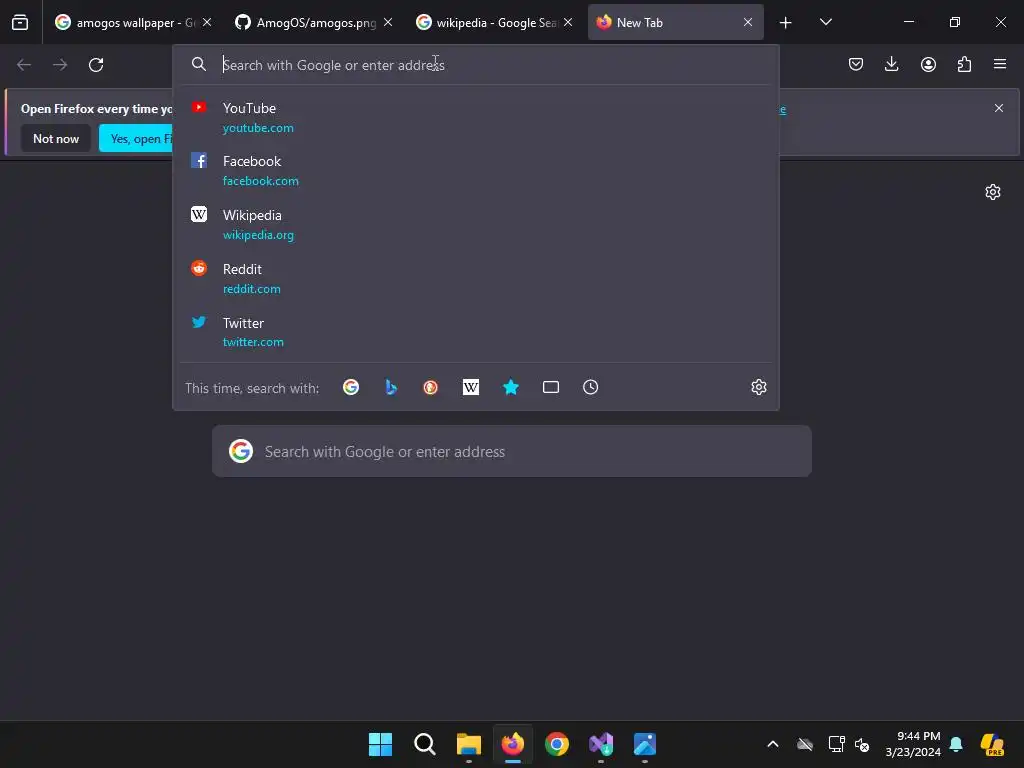Image resolution: width=1024 pixels, height=768 pixels.
Task: Select the YouTube suggestion
Action: [x=476, y=118]
